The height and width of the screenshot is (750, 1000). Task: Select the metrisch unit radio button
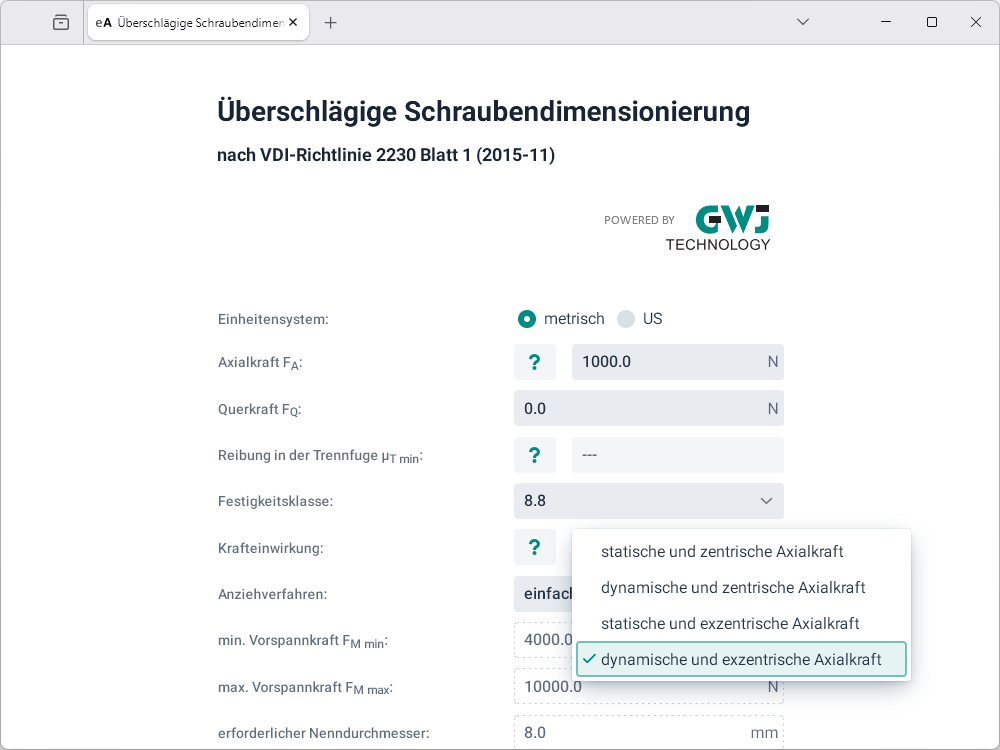pyautogui.click(x=527, y=319)
